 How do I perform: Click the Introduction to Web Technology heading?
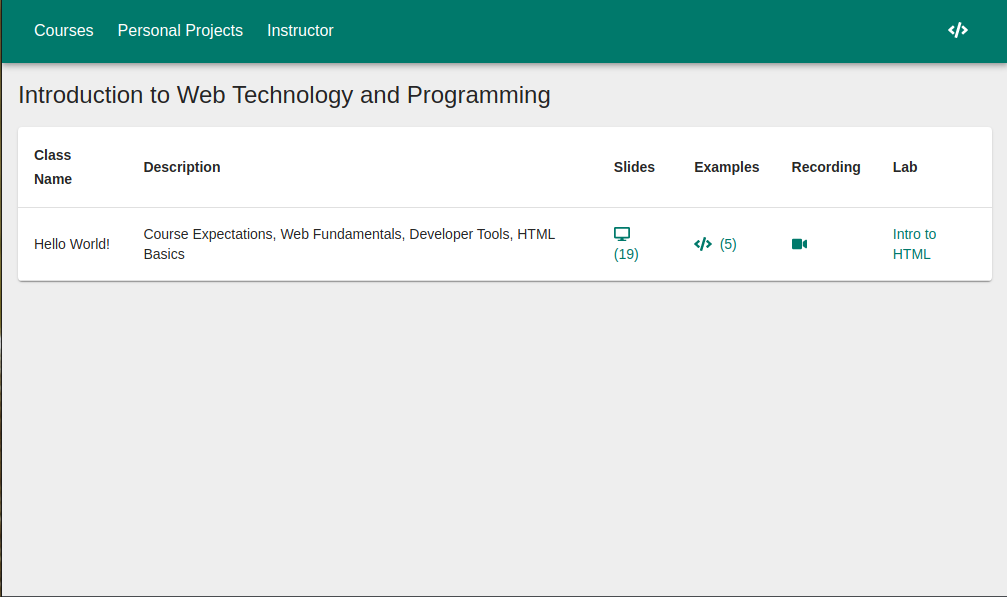coord(284,95)
